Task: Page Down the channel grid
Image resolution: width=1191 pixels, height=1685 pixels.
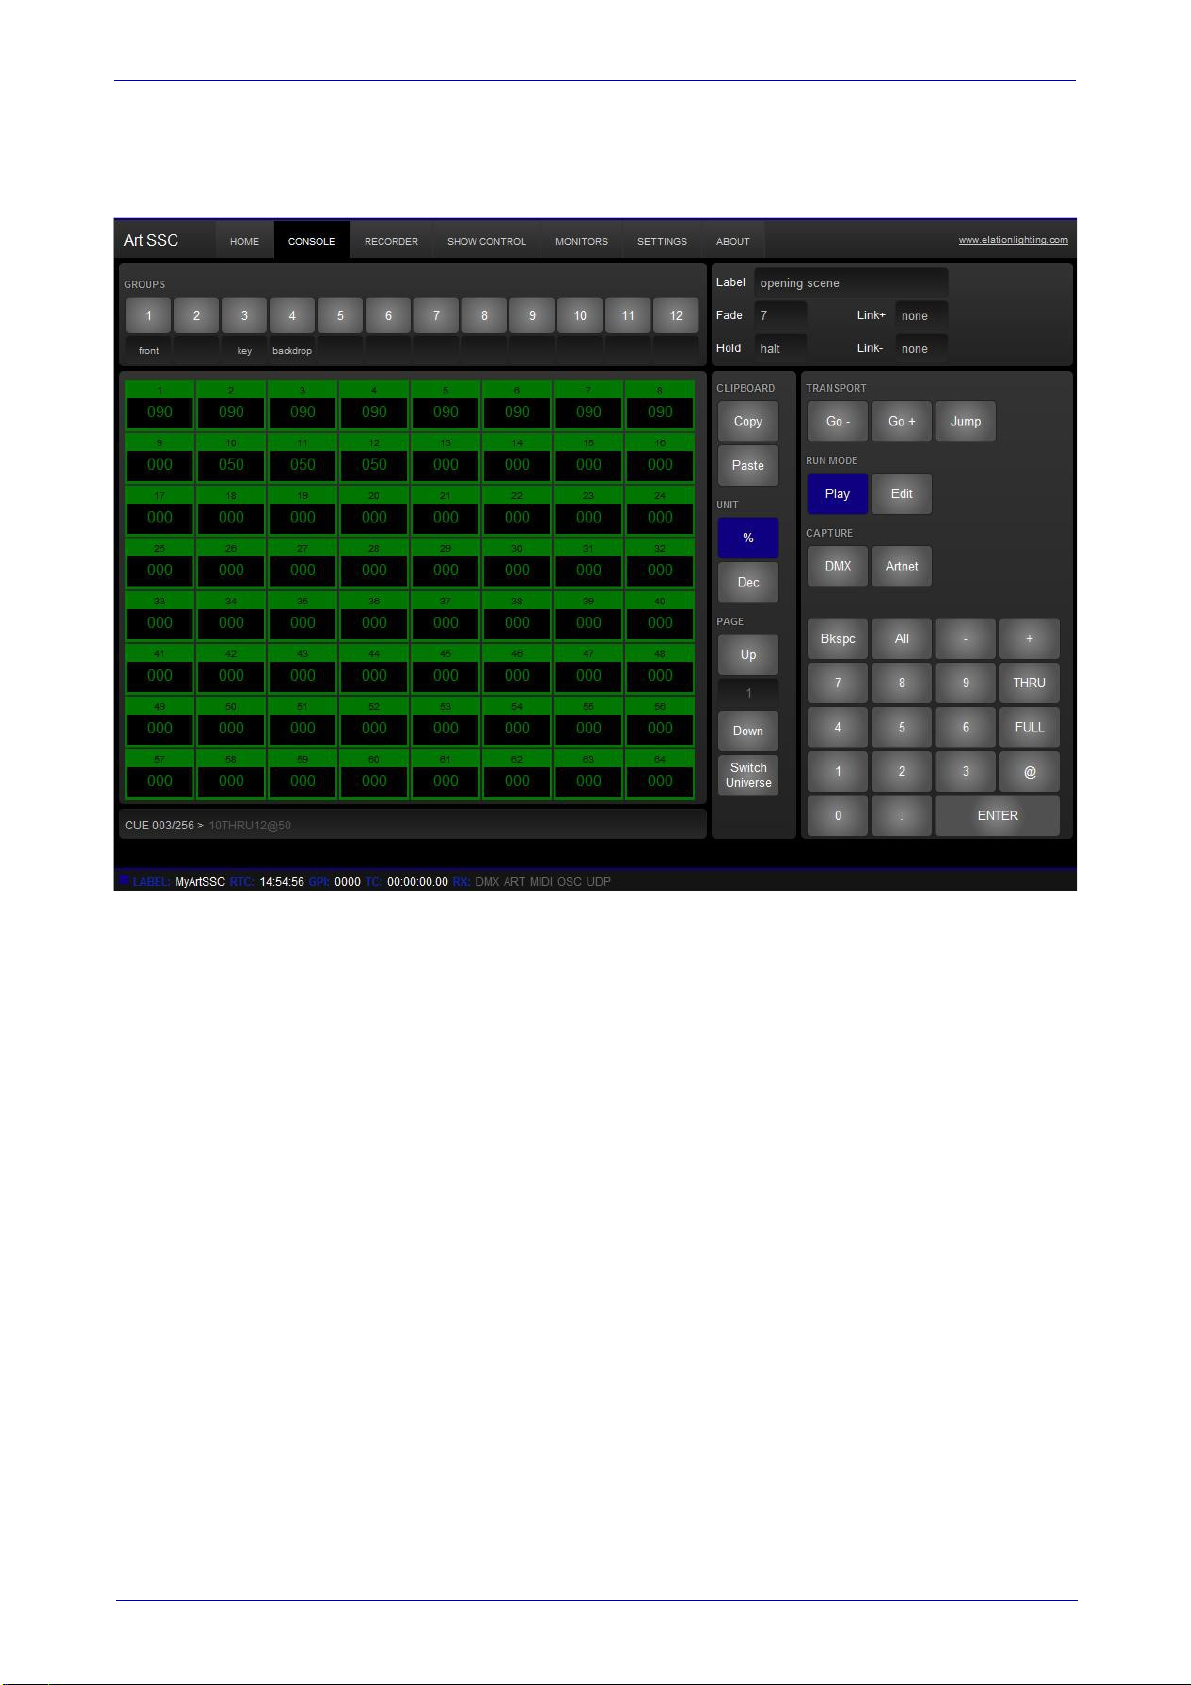Action: [748, 731]
